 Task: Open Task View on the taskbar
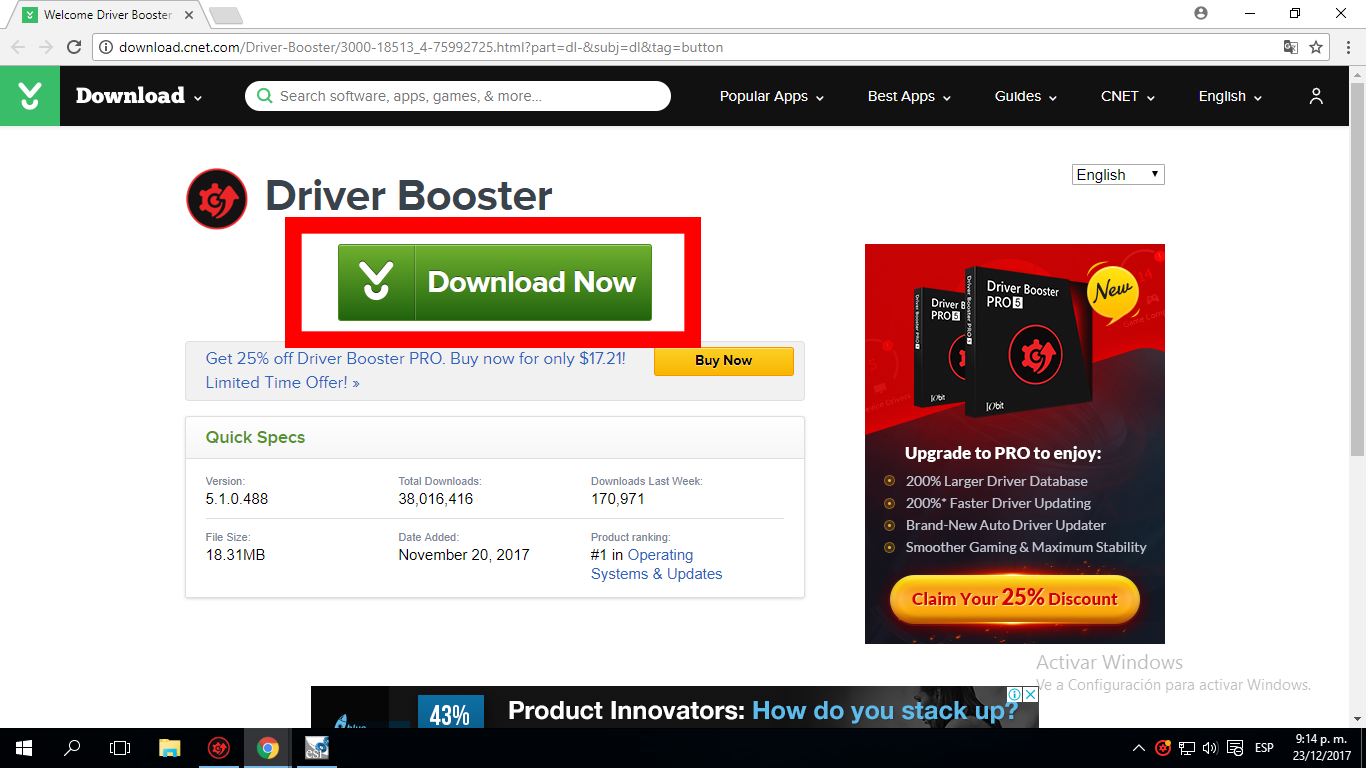120,748
